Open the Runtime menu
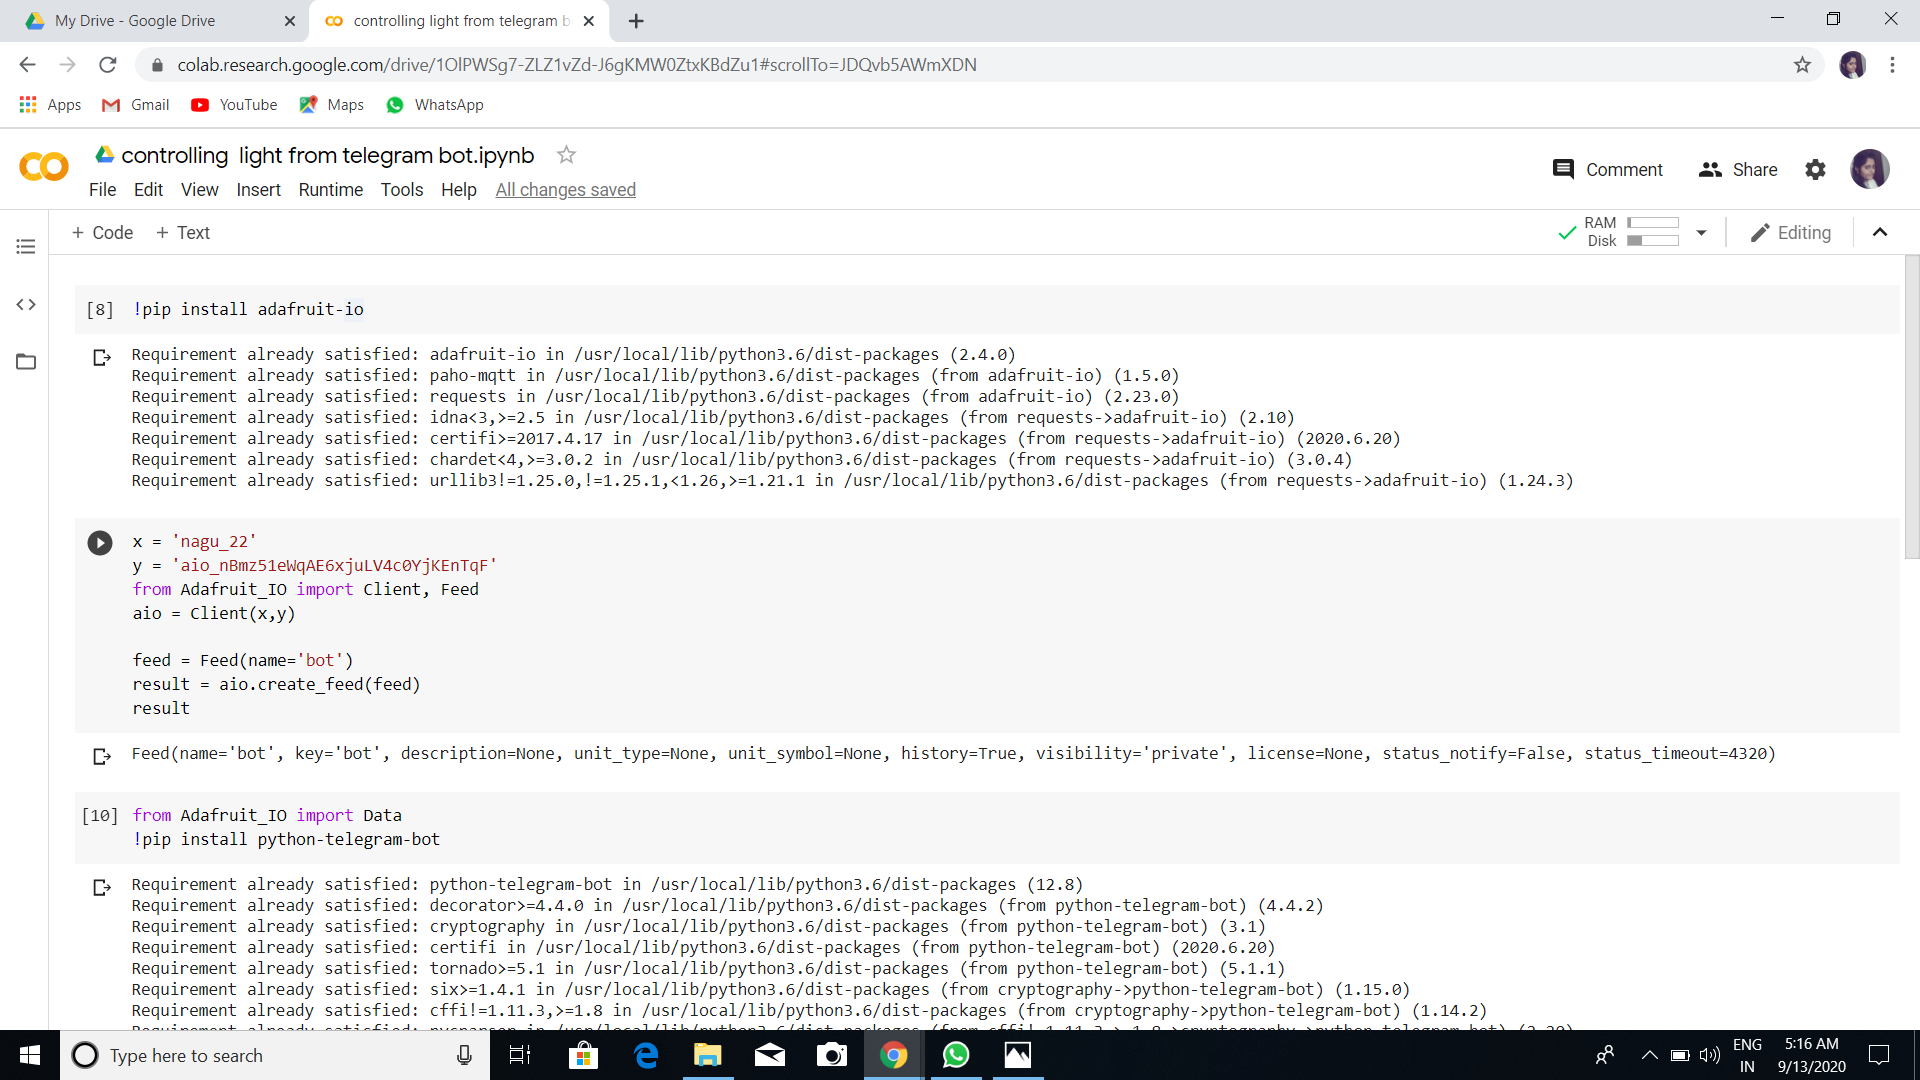 [x=330, y=190]
